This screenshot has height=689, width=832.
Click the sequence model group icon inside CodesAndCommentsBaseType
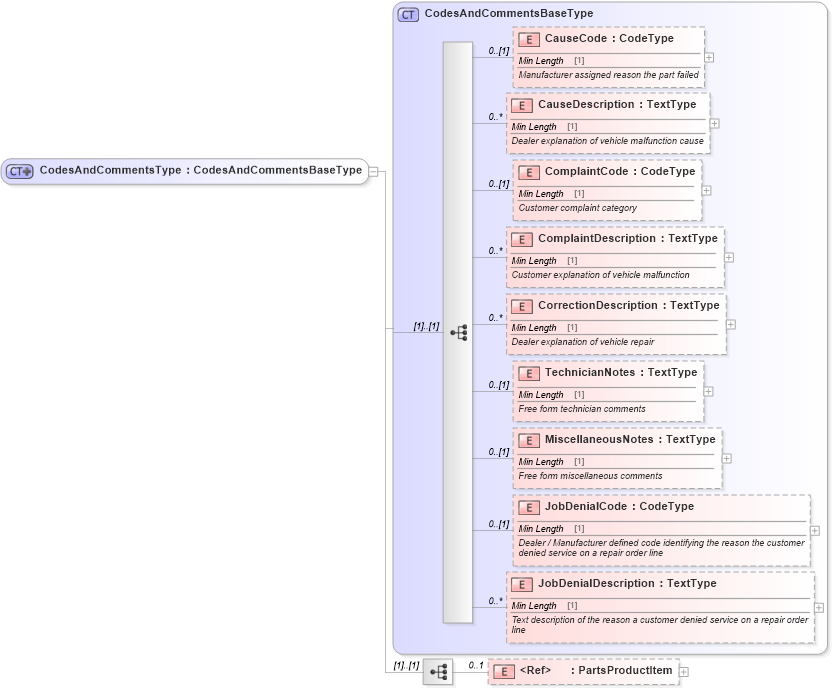pyautogui.click(x=459, y=333)
